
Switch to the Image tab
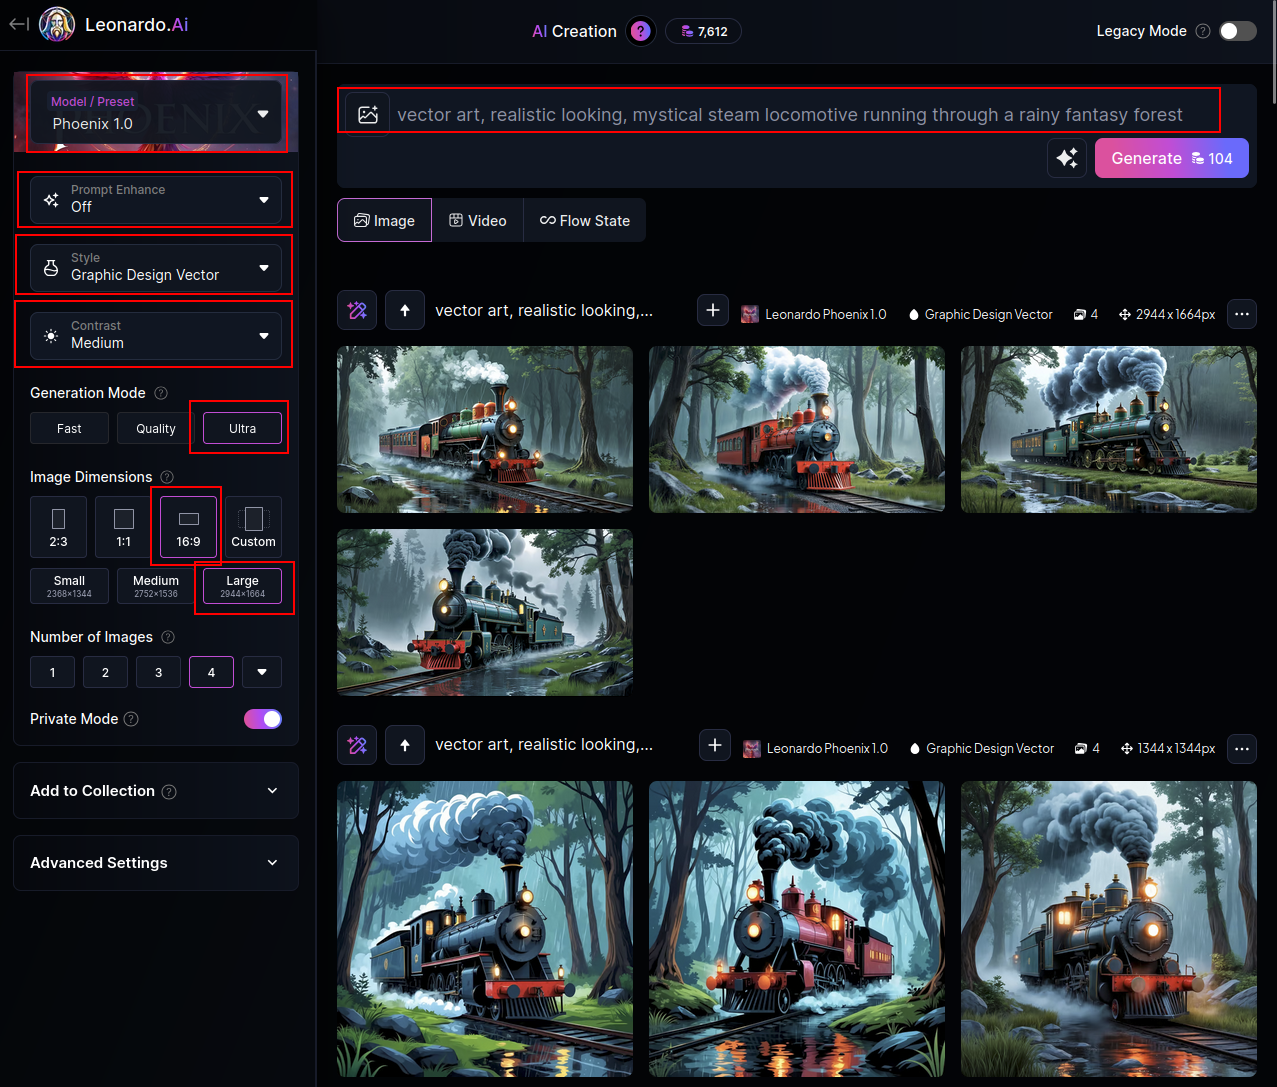[x=384, y=221]
